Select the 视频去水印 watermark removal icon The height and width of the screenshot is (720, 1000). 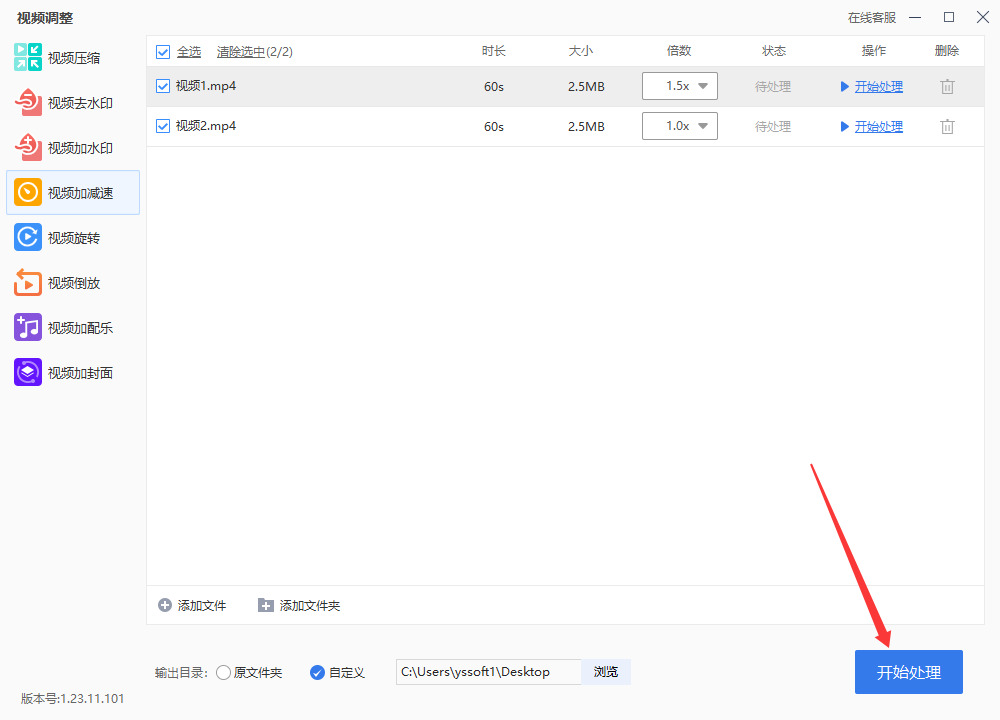28,103
